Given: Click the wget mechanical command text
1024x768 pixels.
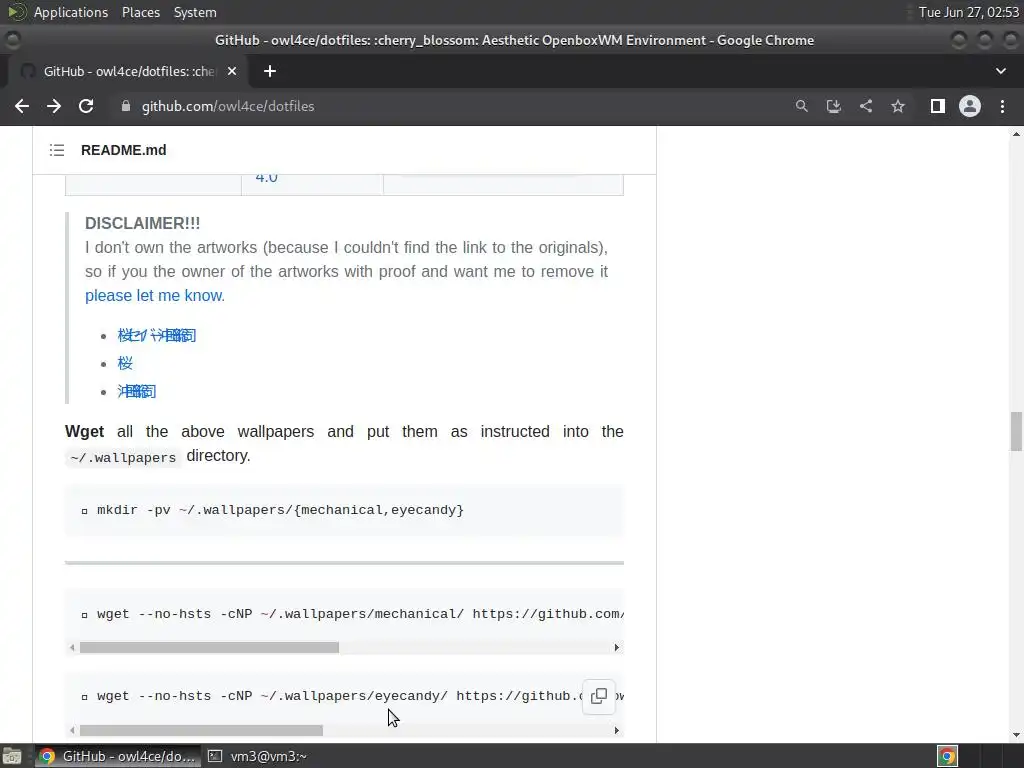Looking at the screenshot, I should coord(360,614).
